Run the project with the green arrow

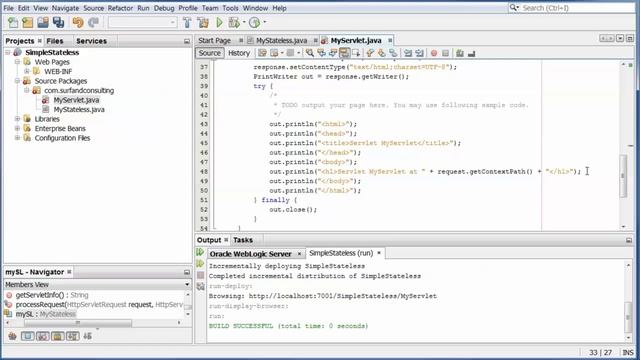(x=220, y=22)
